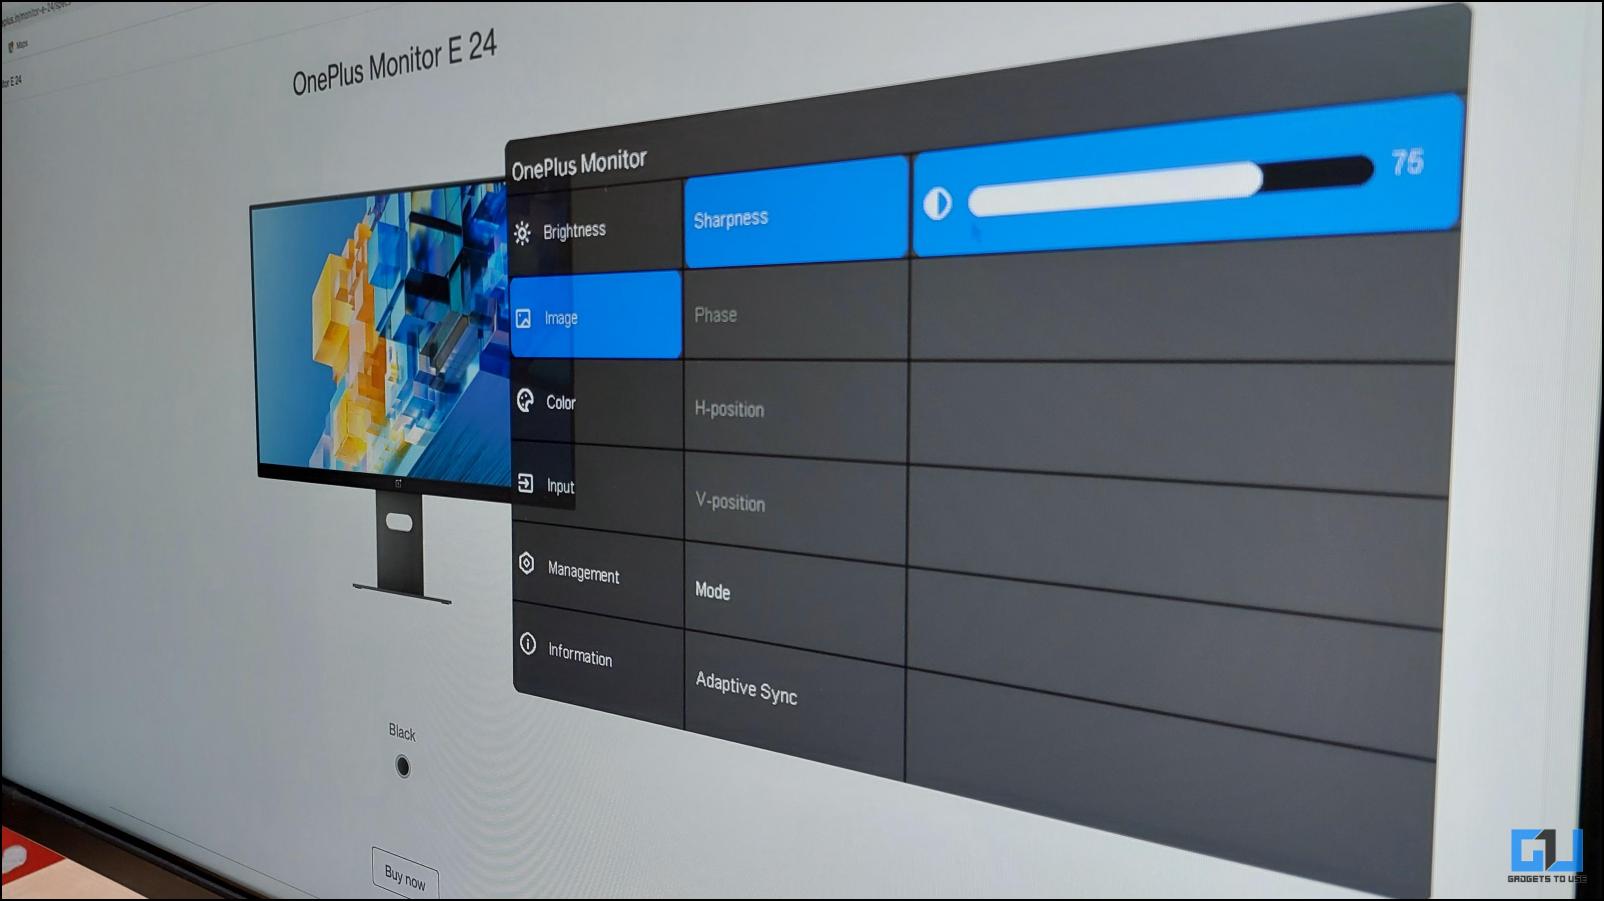Click the OnePlus Monitor E 24 heading
This screenshot has height=901, width=1604.
pos(394,62)
